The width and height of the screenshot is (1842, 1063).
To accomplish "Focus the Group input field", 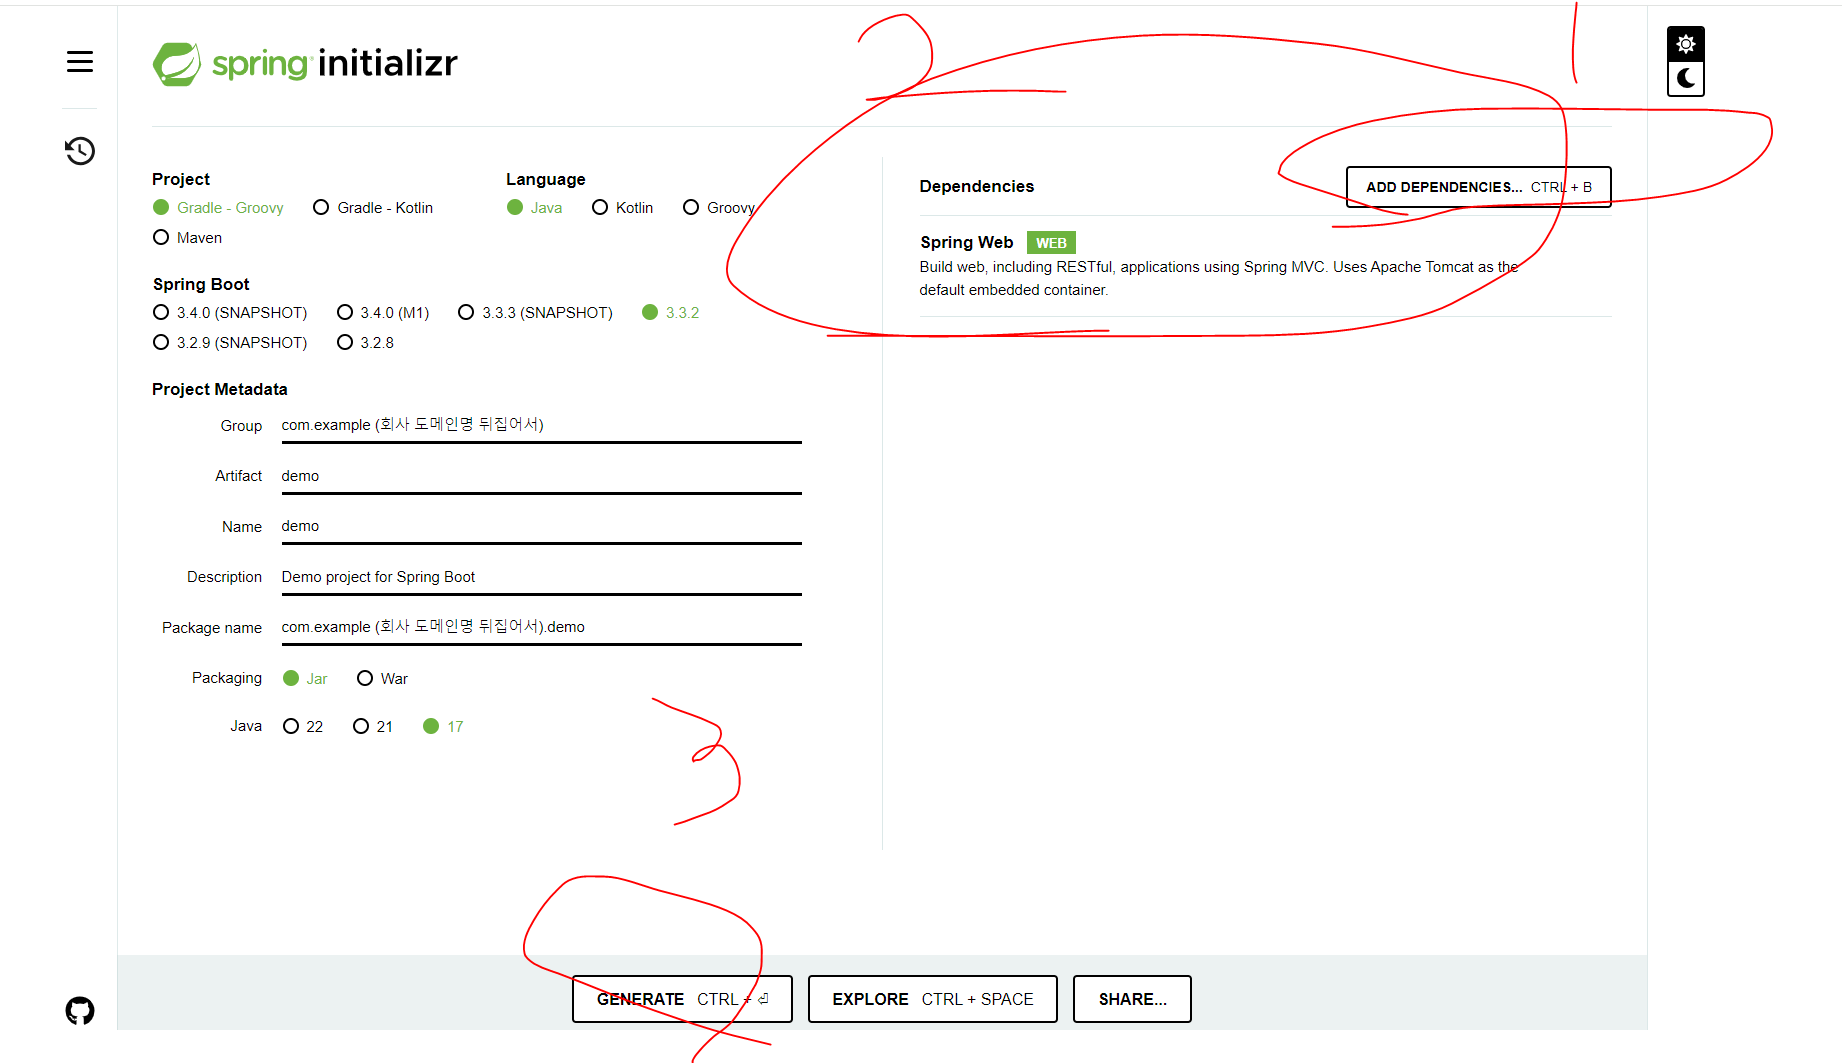I will (541, 425).
